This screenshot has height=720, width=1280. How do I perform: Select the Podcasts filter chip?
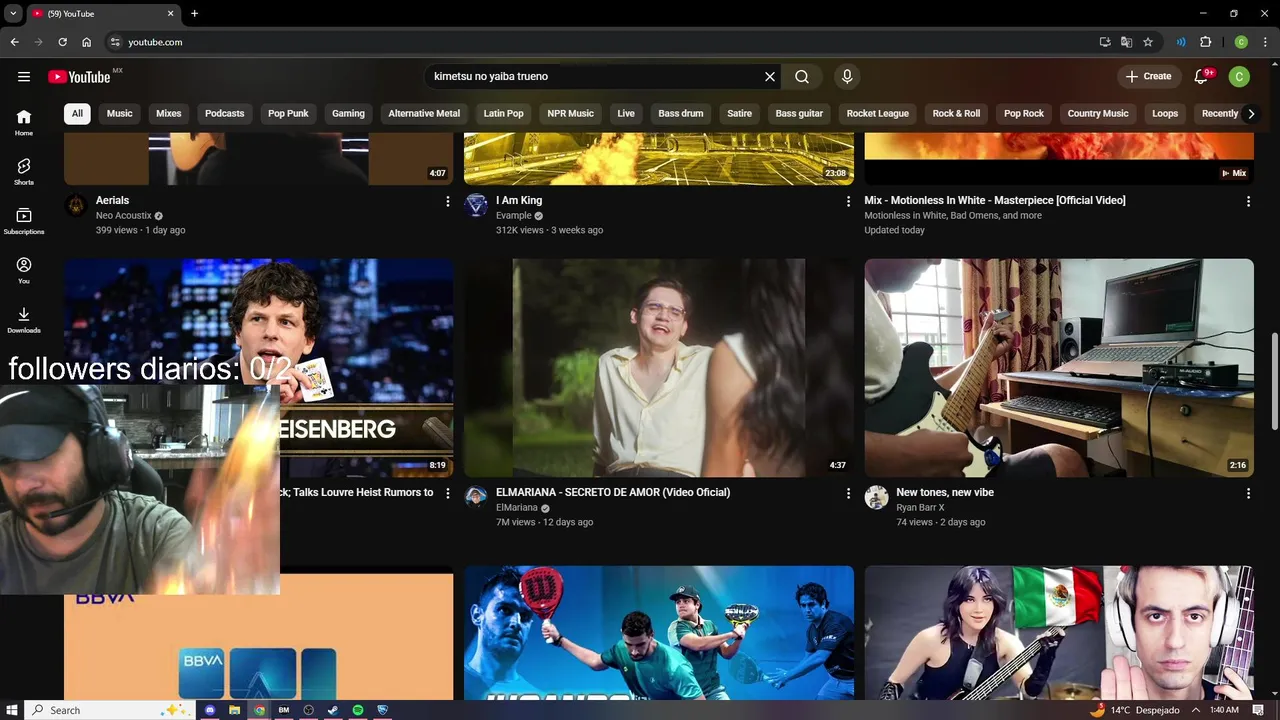coord(225,113)
